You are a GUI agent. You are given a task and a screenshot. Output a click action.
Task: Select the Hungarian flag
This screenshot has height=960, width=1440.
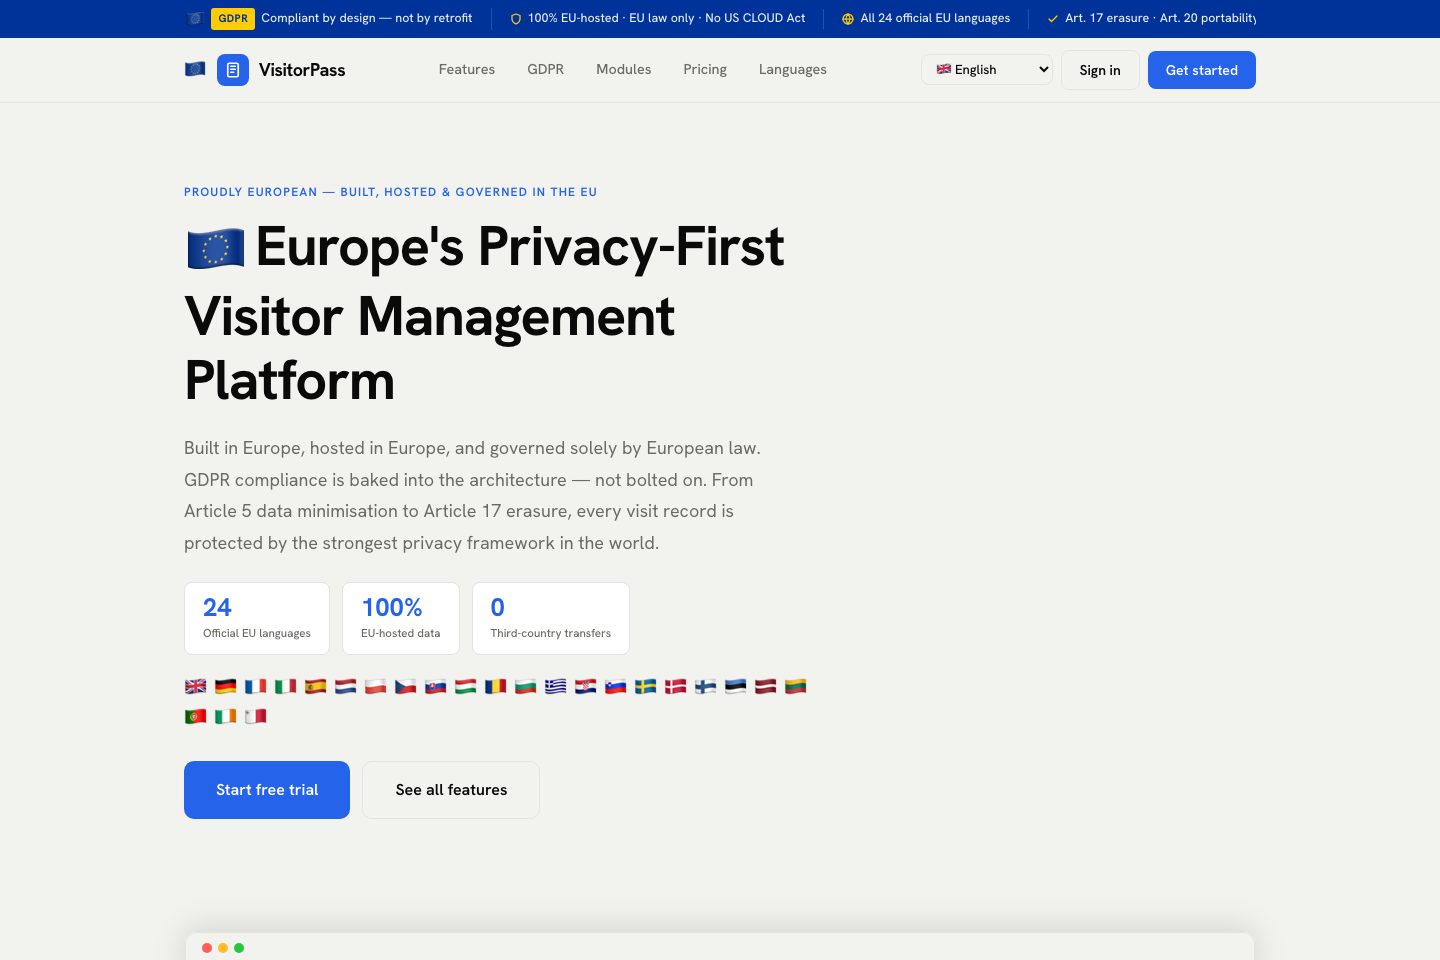pyautogui.click(x=466, y=686)
